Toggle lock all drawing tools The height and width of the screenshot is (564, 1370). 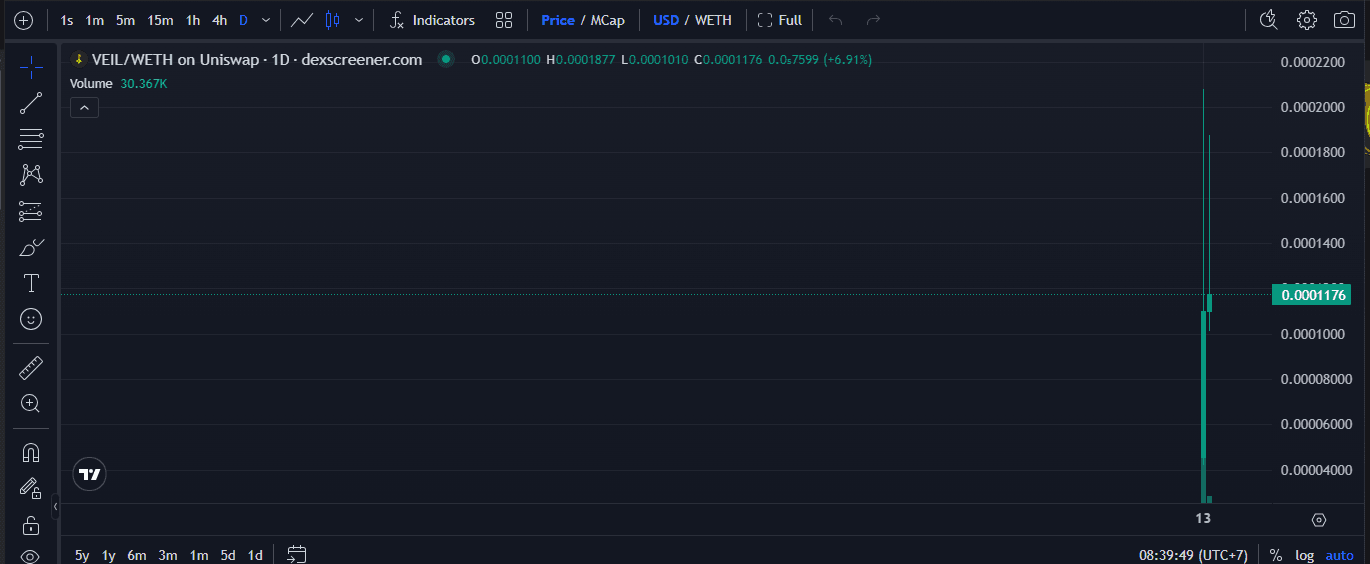pyautogui.click(x=31, y=524)
